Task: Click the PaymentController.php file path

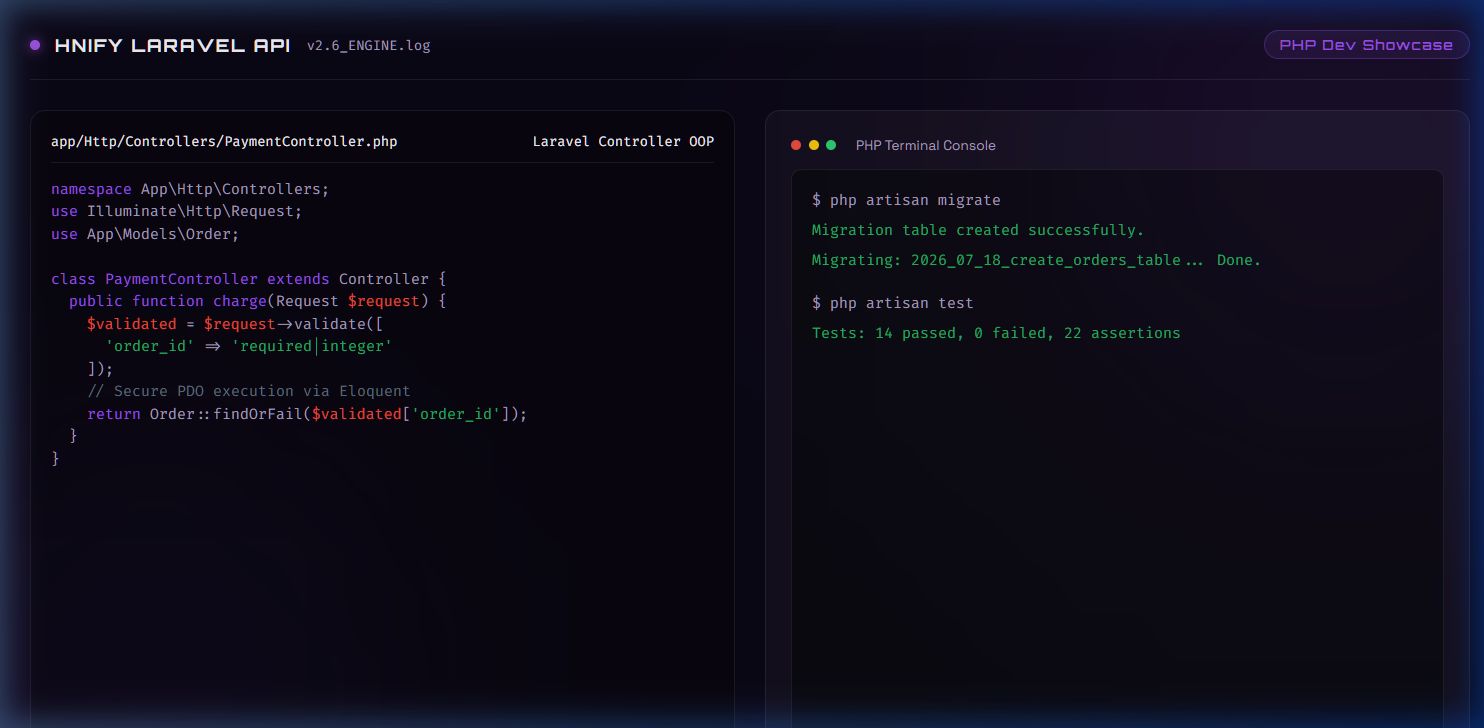Action: click(224, 142)
